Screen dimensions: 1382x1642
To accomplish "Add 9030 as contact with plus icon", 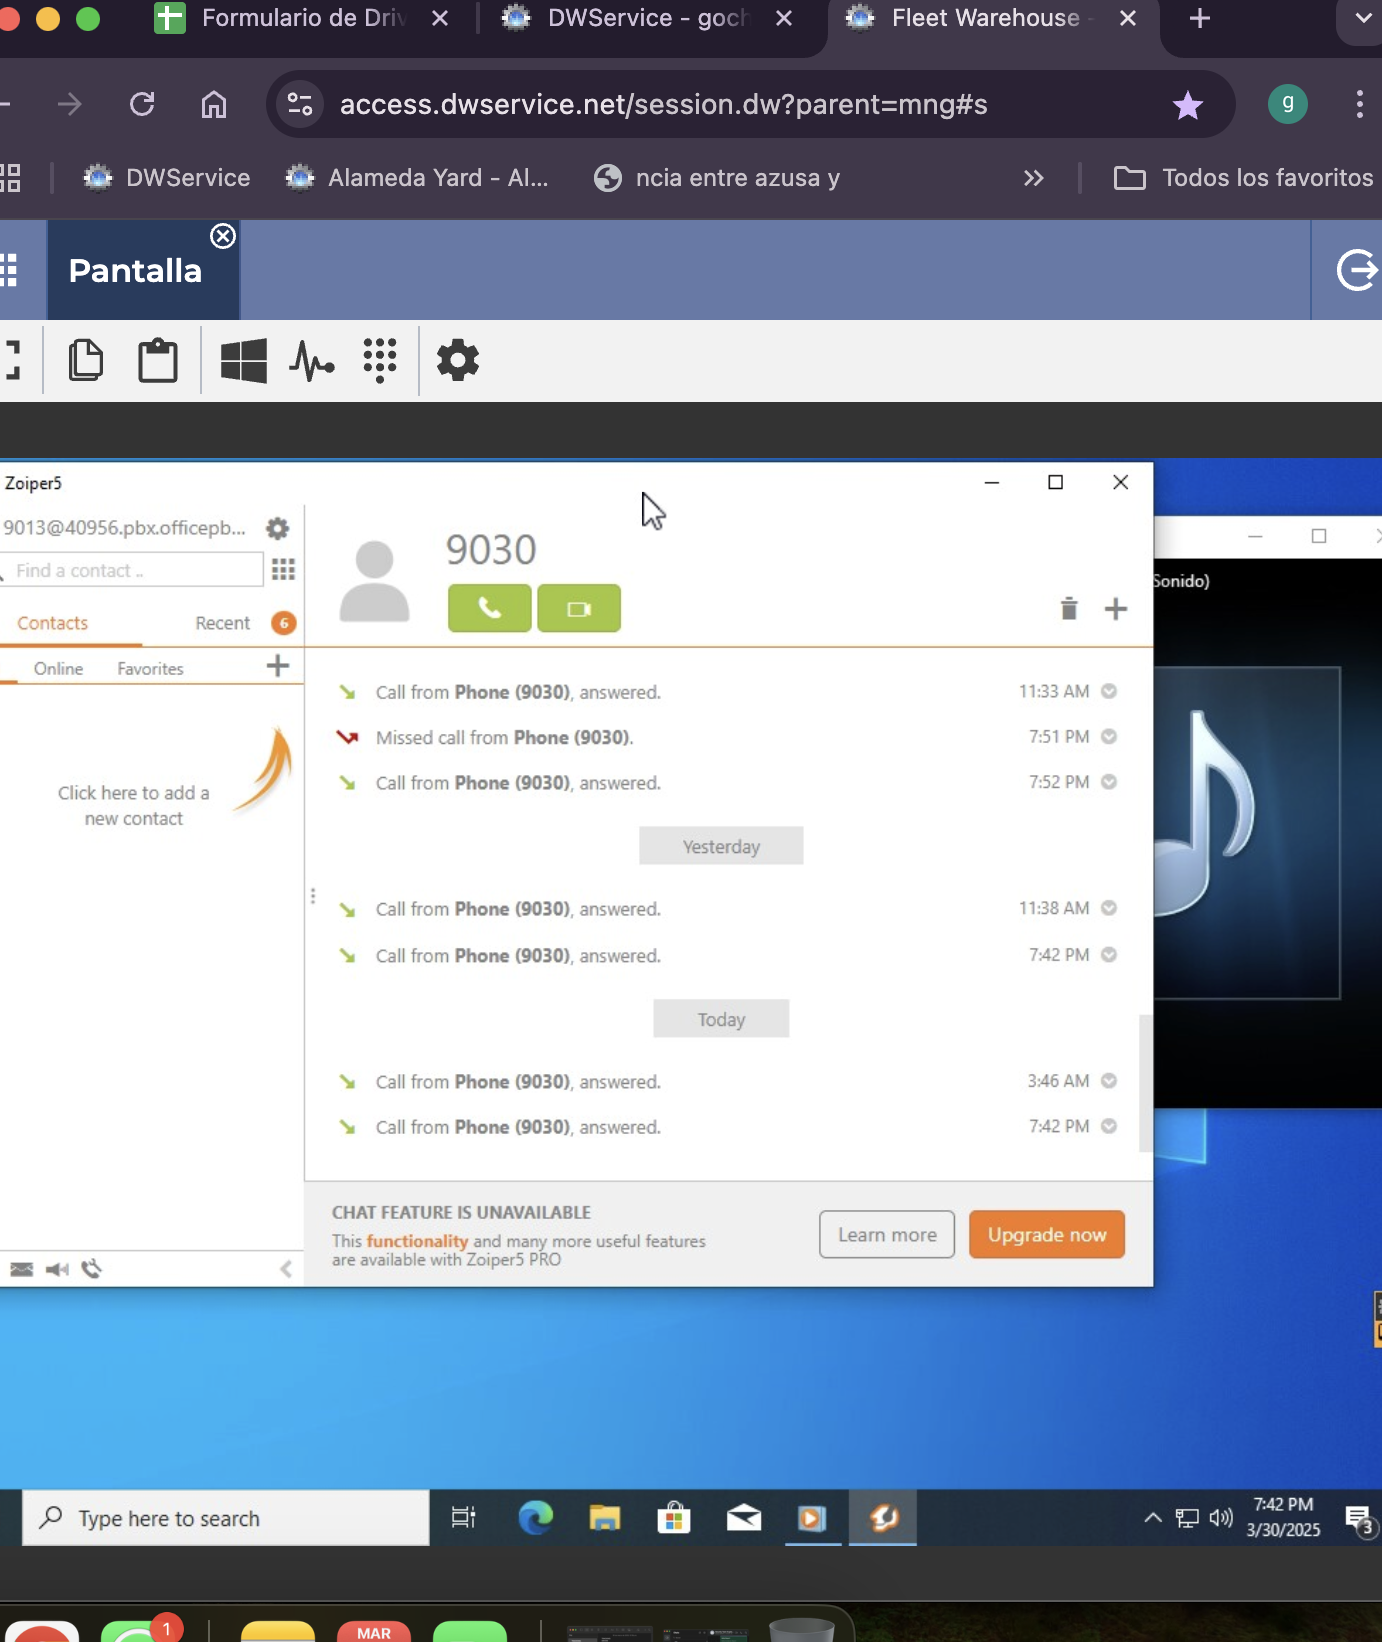I will pyautogui.click(x=1116, y=609).
